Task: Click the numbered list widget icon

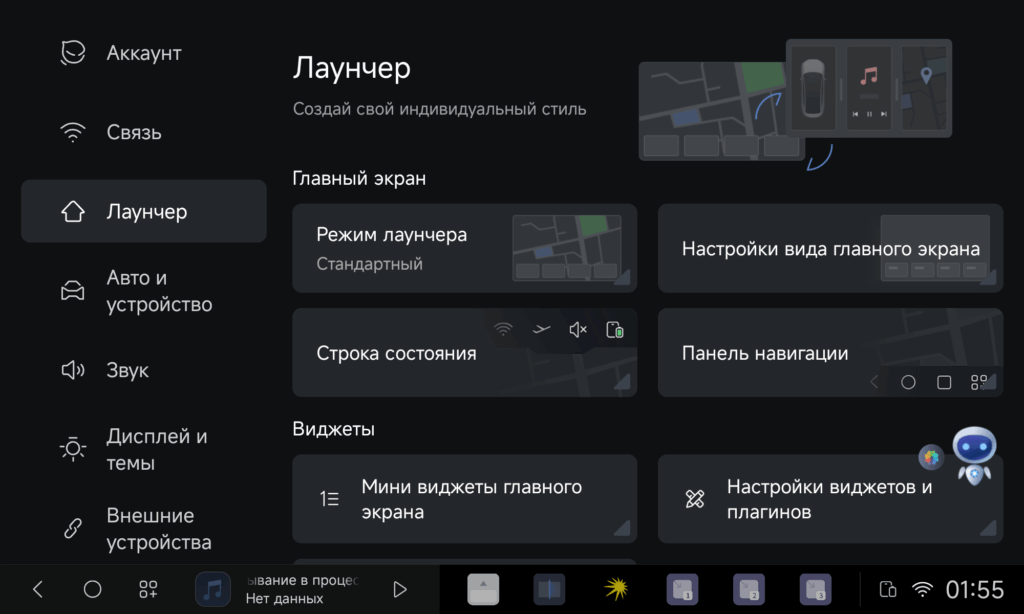Action: (x=329, y=499)
